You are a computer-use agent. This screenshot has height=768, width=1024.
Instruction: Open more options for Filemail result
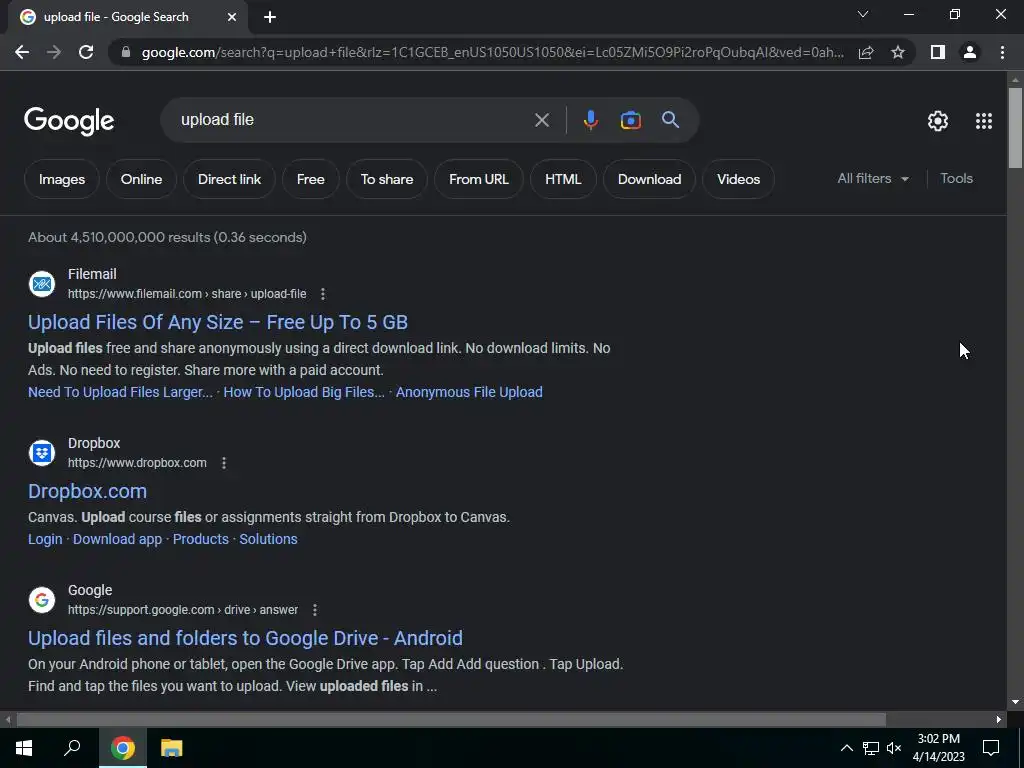click(x=323, y=294)
